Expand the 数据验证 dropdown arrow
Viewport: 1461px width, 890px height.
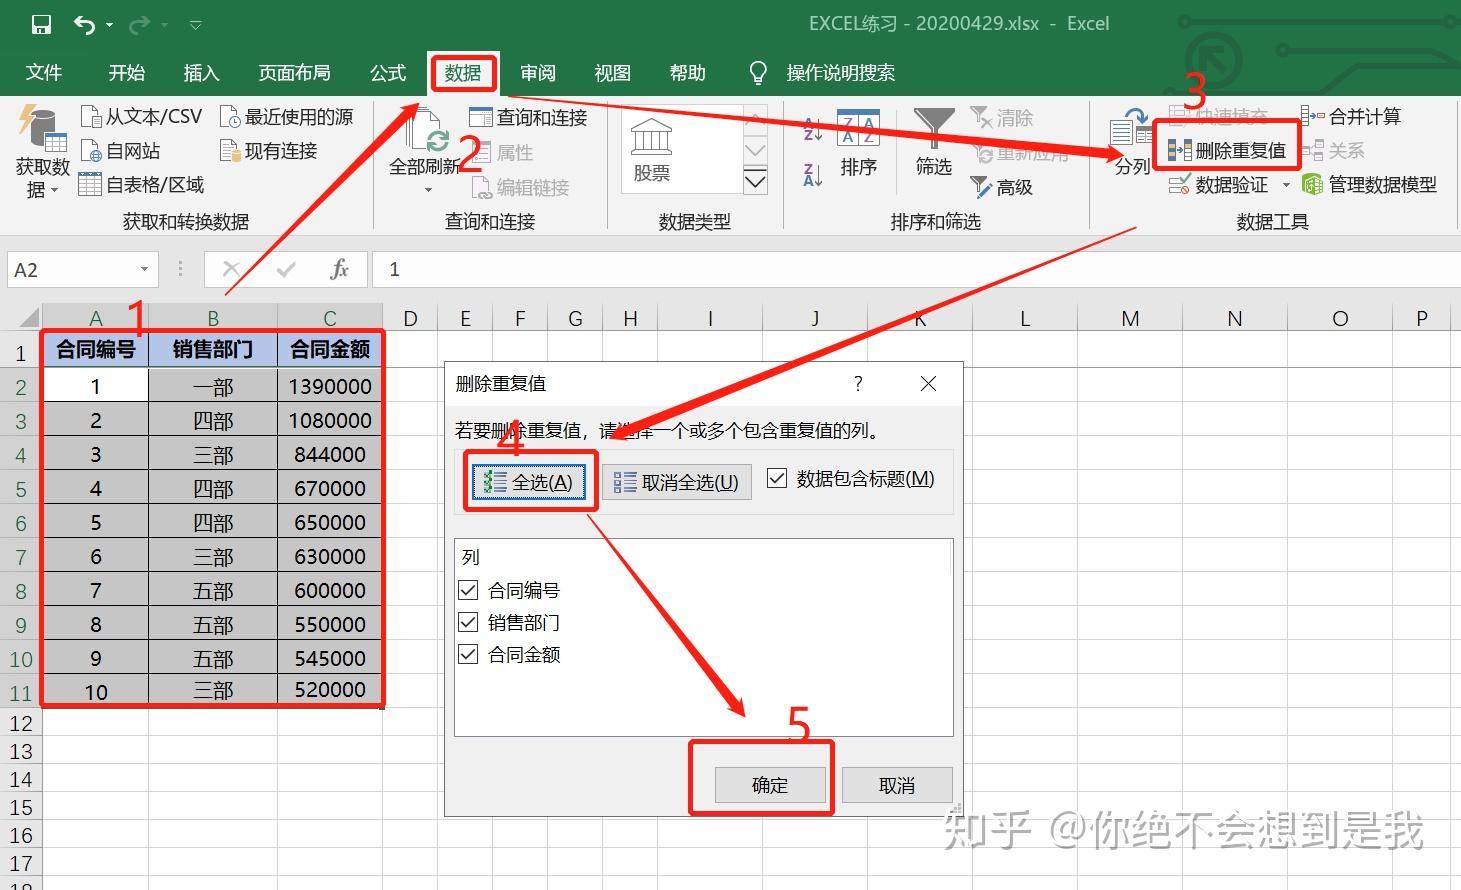1286,185
